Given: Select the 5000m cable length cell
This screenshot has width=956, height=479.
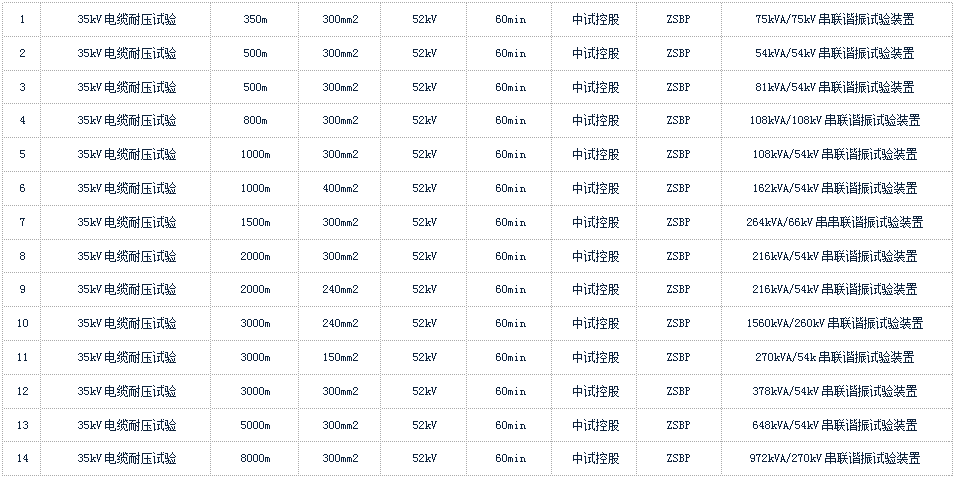Looking at the screenshot, I should pos(255,425).
